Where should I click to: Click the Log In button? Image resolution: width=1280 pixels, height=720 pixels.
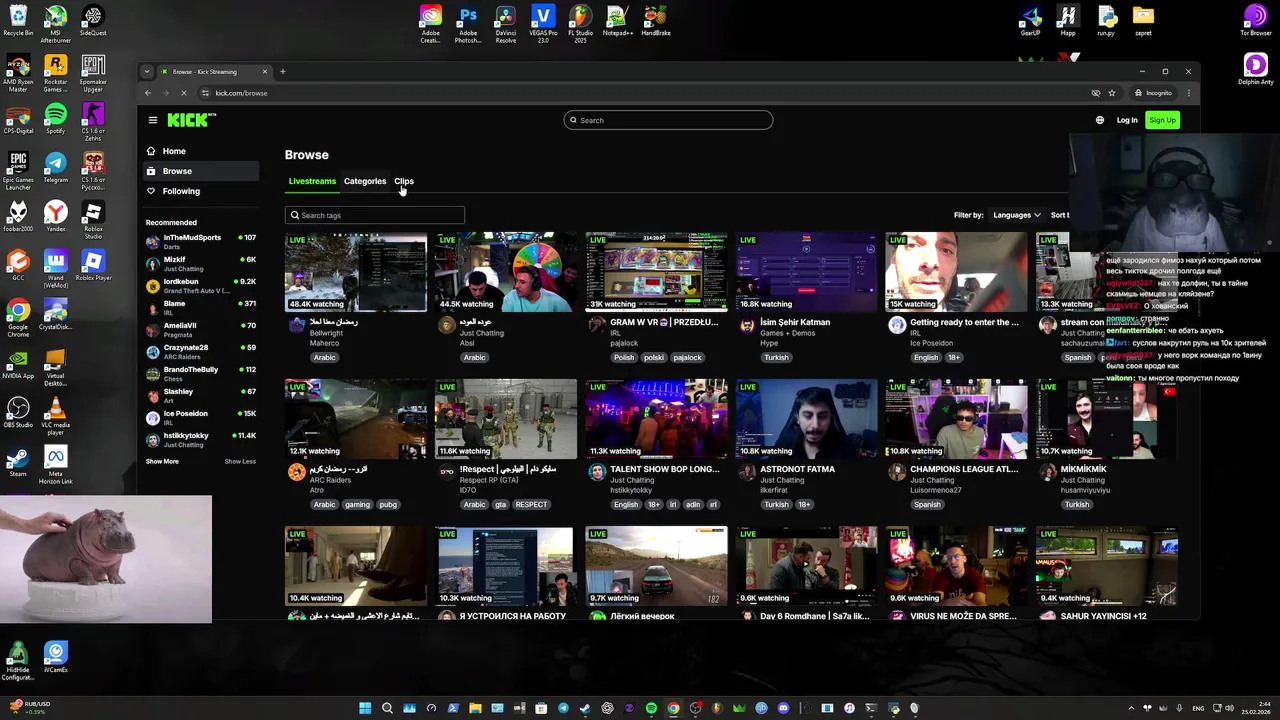(x=1127, y=120)
